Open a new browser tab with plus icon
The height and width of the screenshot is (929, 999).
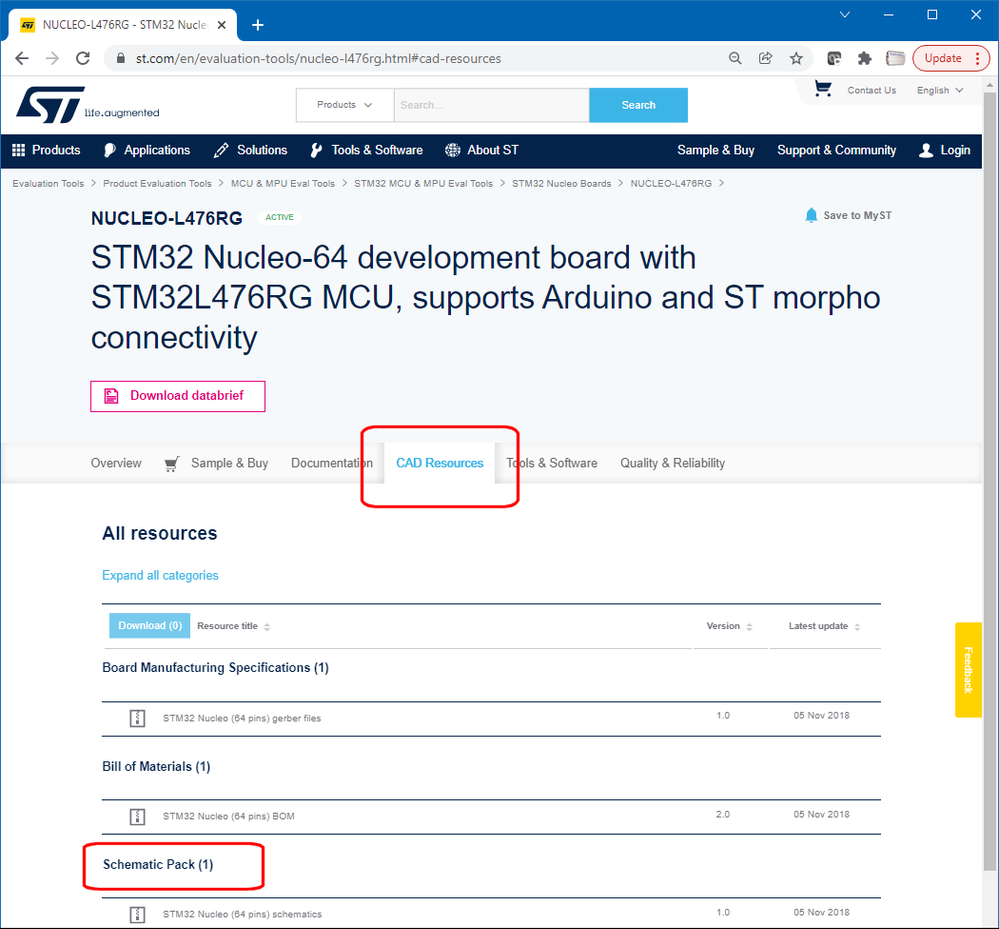[x=257, y=25]
